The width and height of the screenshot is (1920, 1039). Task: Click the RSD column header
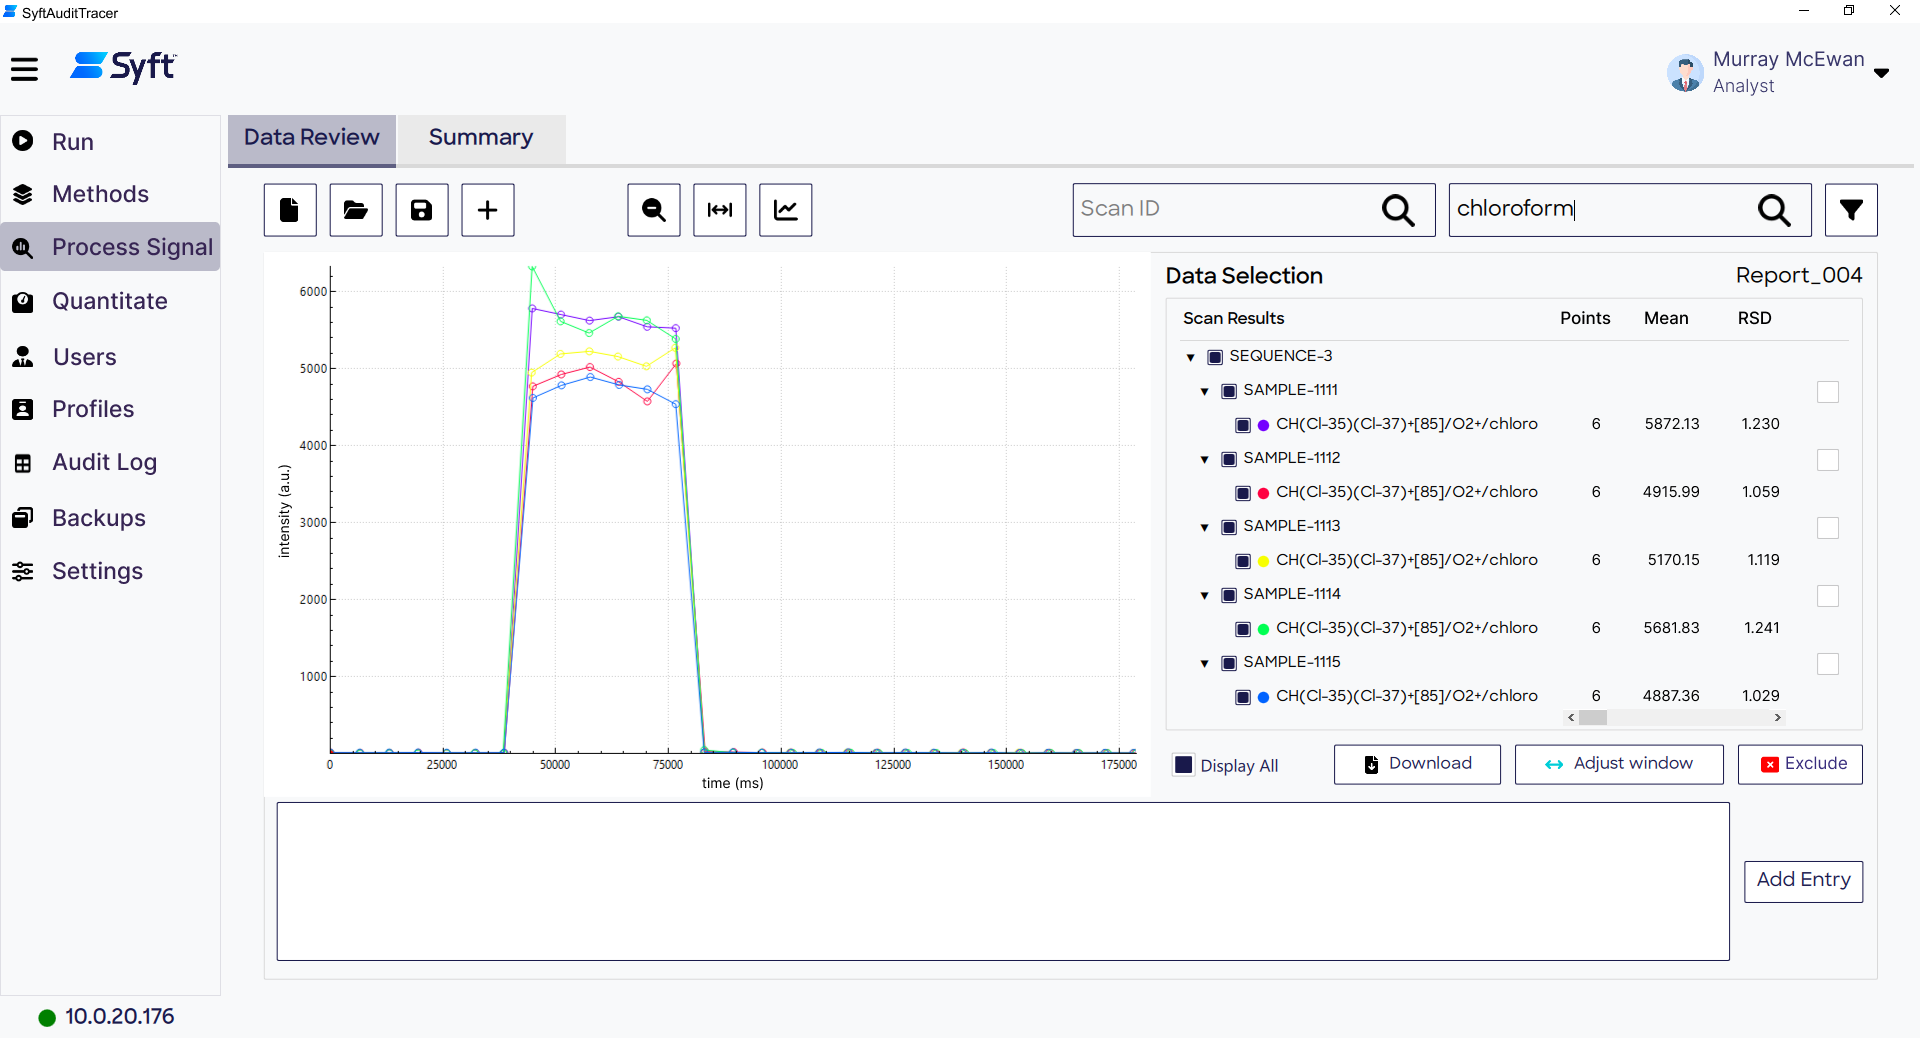[x=1754, y=318]
